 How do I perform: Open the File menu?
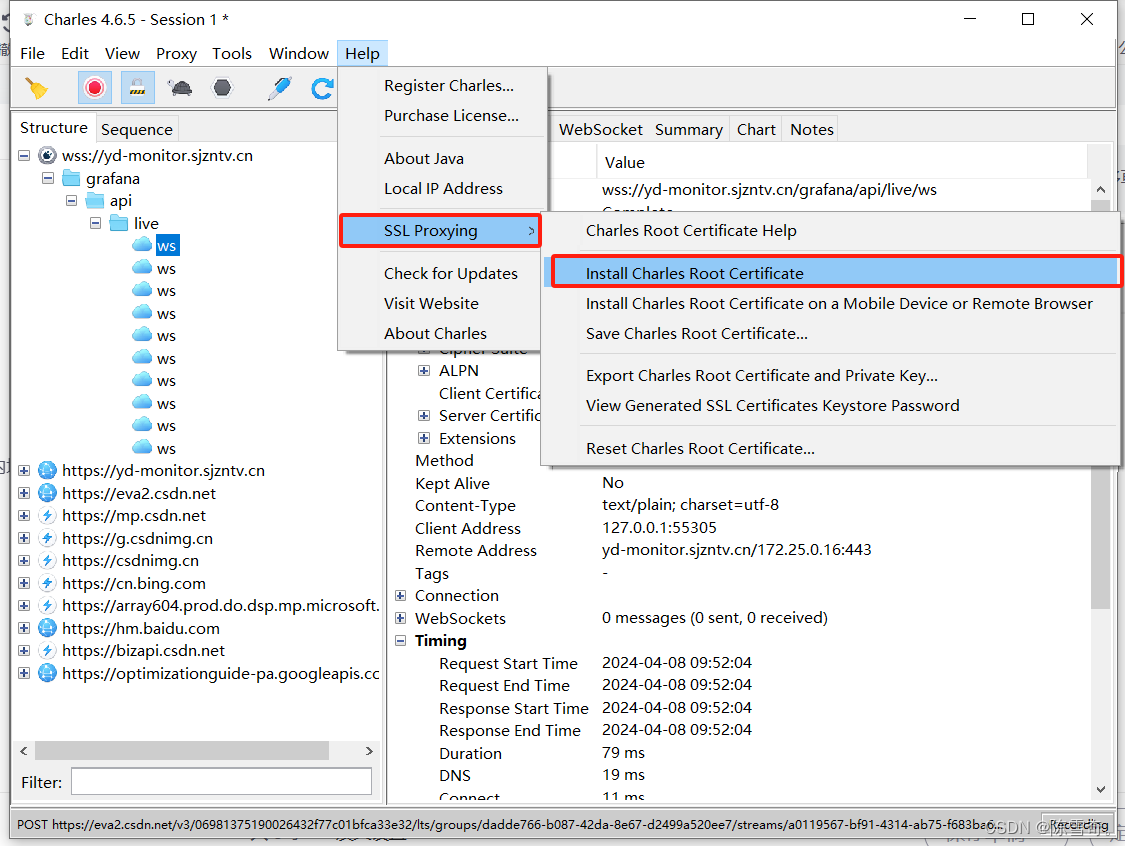pyautogui.click(x=32, y=54)
